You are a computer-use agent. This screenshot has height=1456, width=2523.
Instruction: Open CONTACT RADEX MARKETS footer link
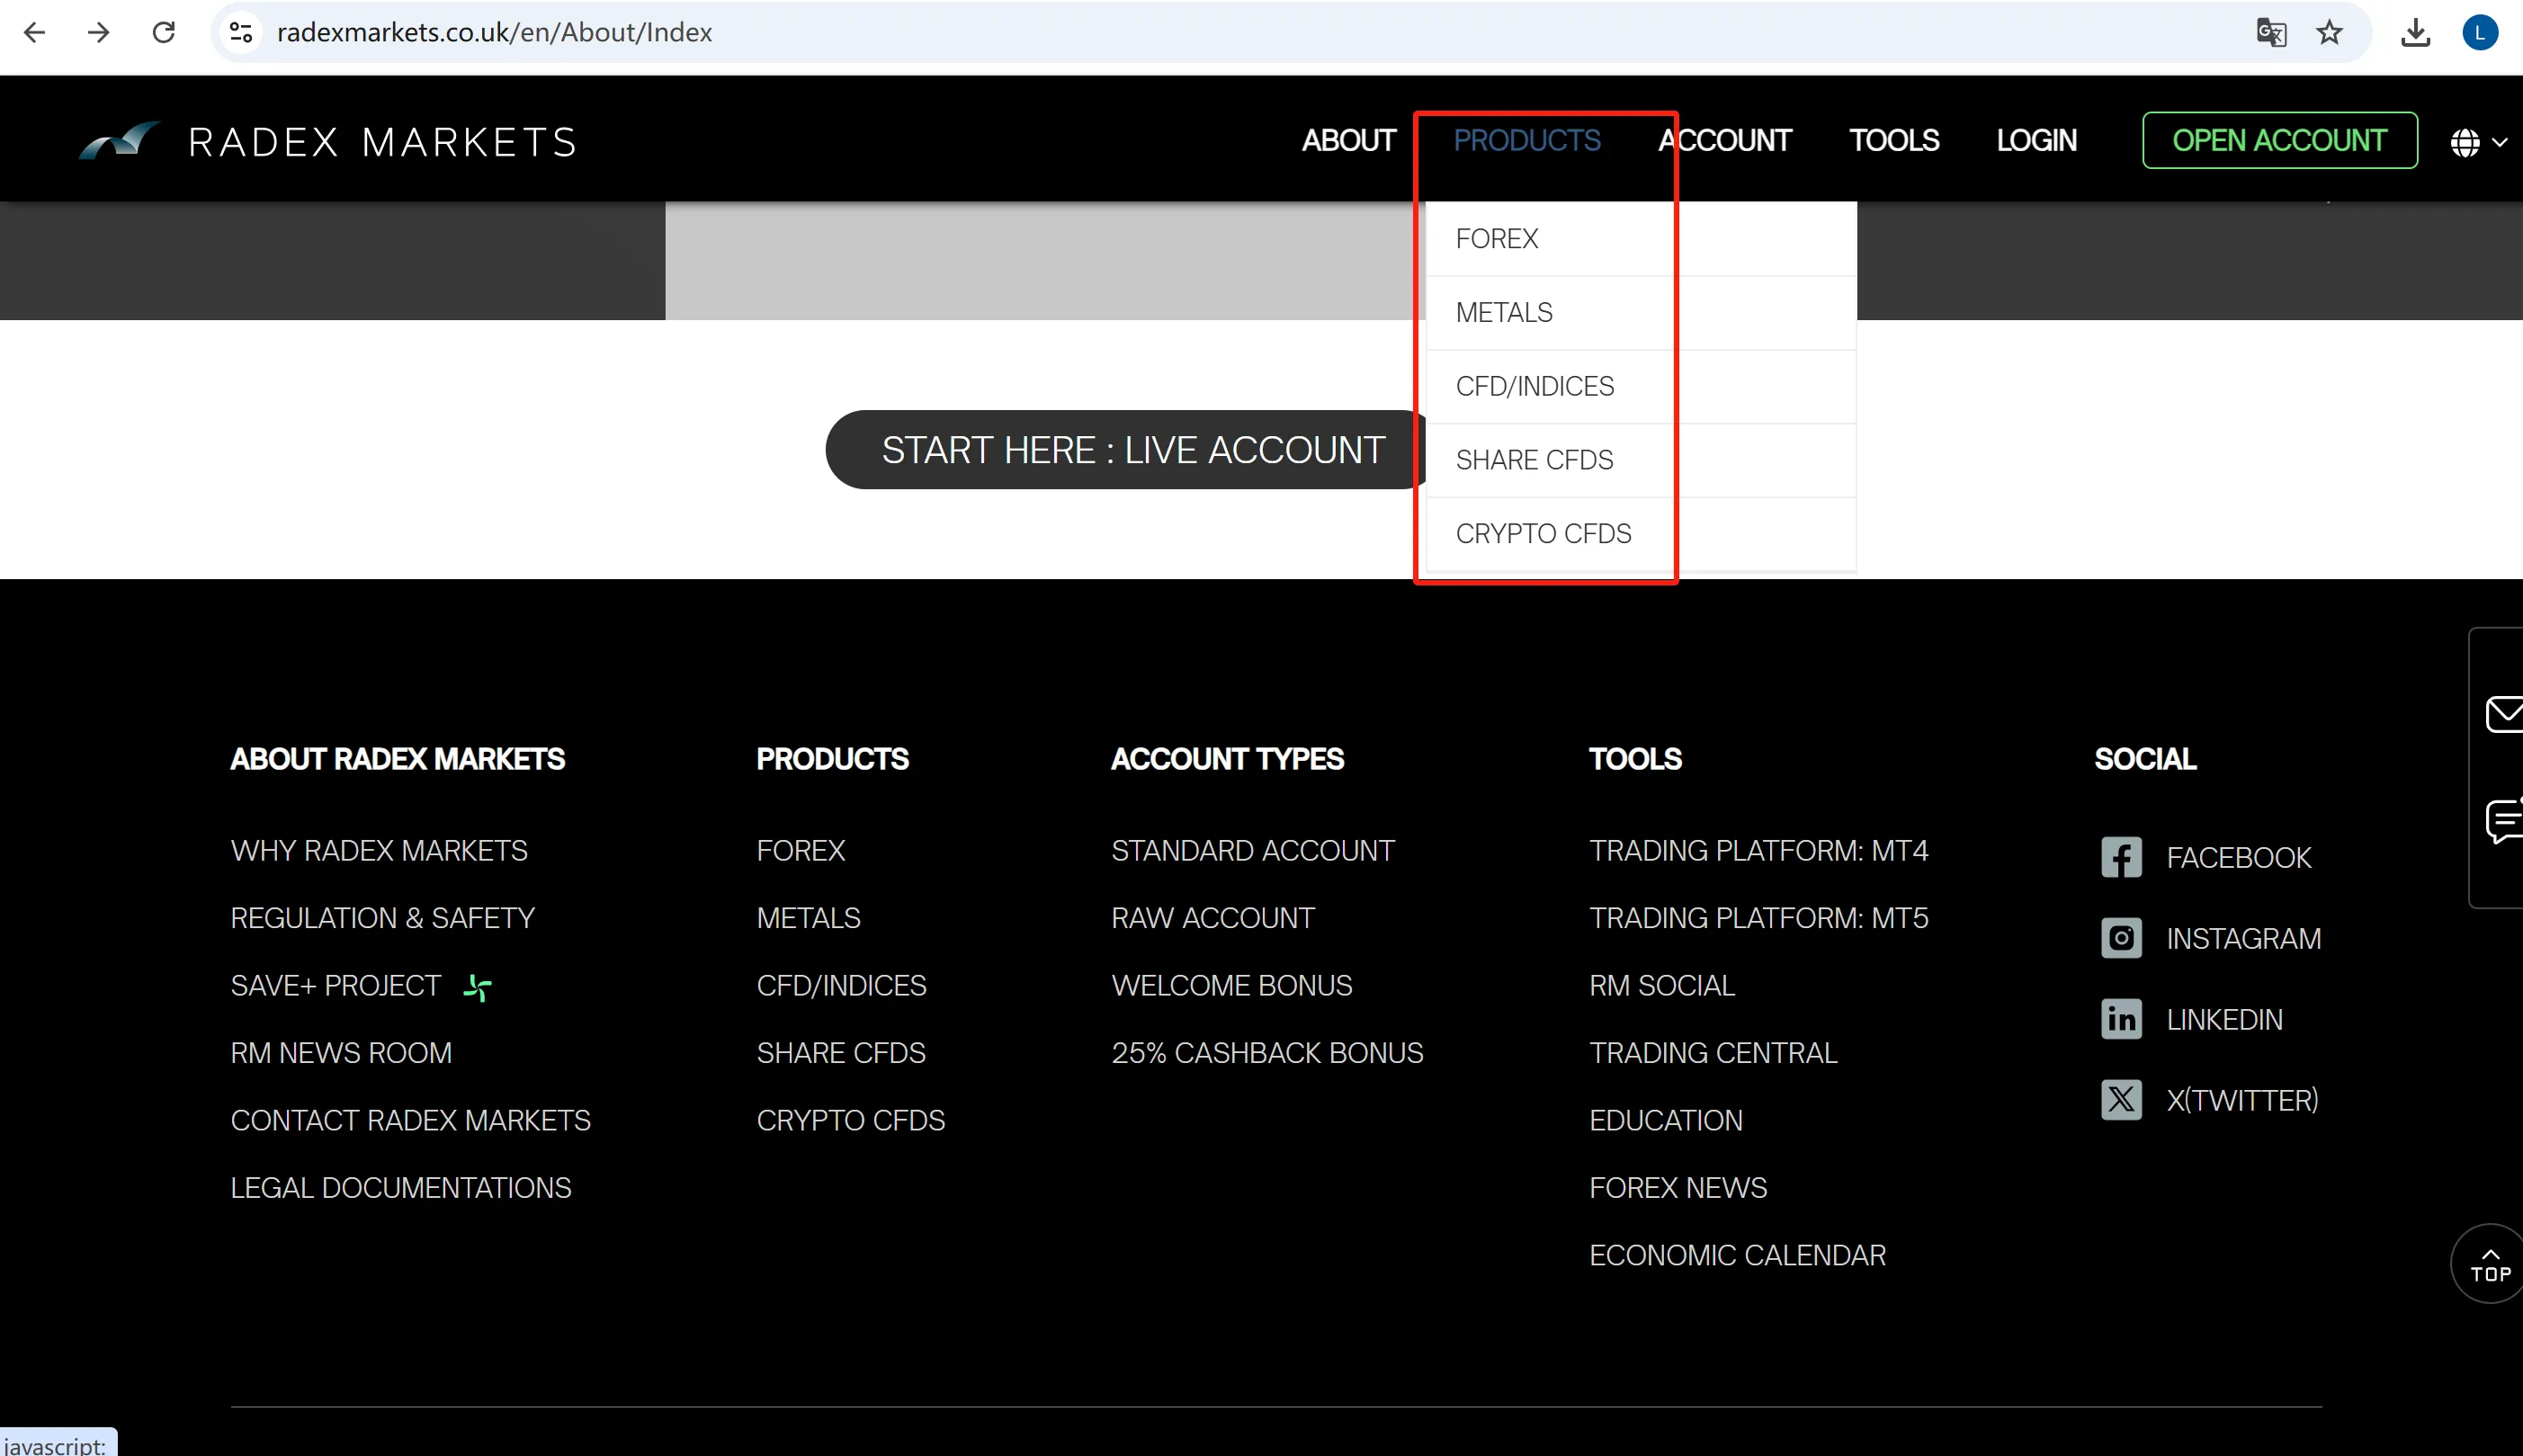[x=410, y=1121]
